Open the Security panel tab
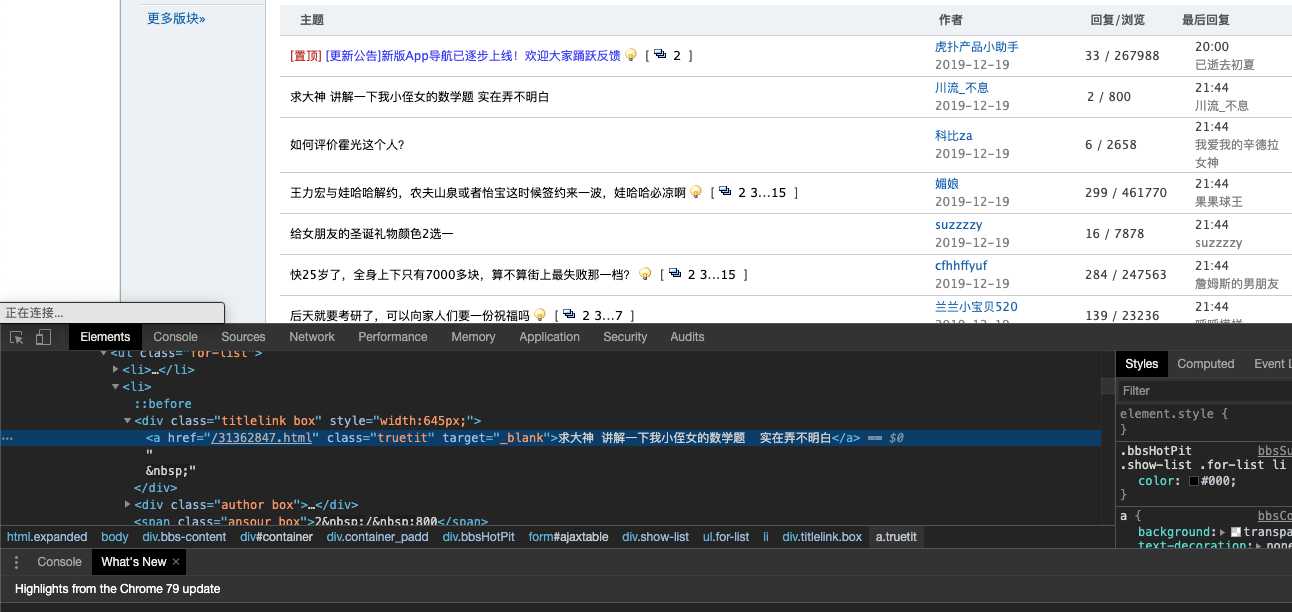 [x=625, y=337]
